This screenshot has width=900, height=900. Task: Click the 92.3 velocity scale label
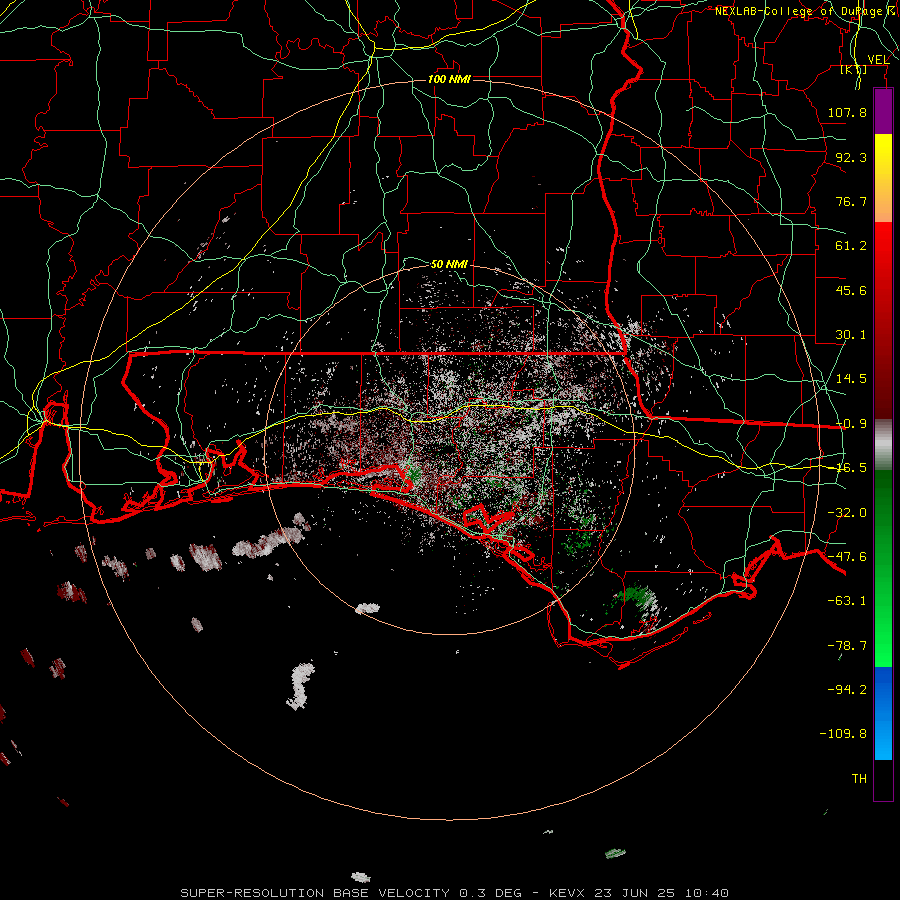tap(851, 157)
